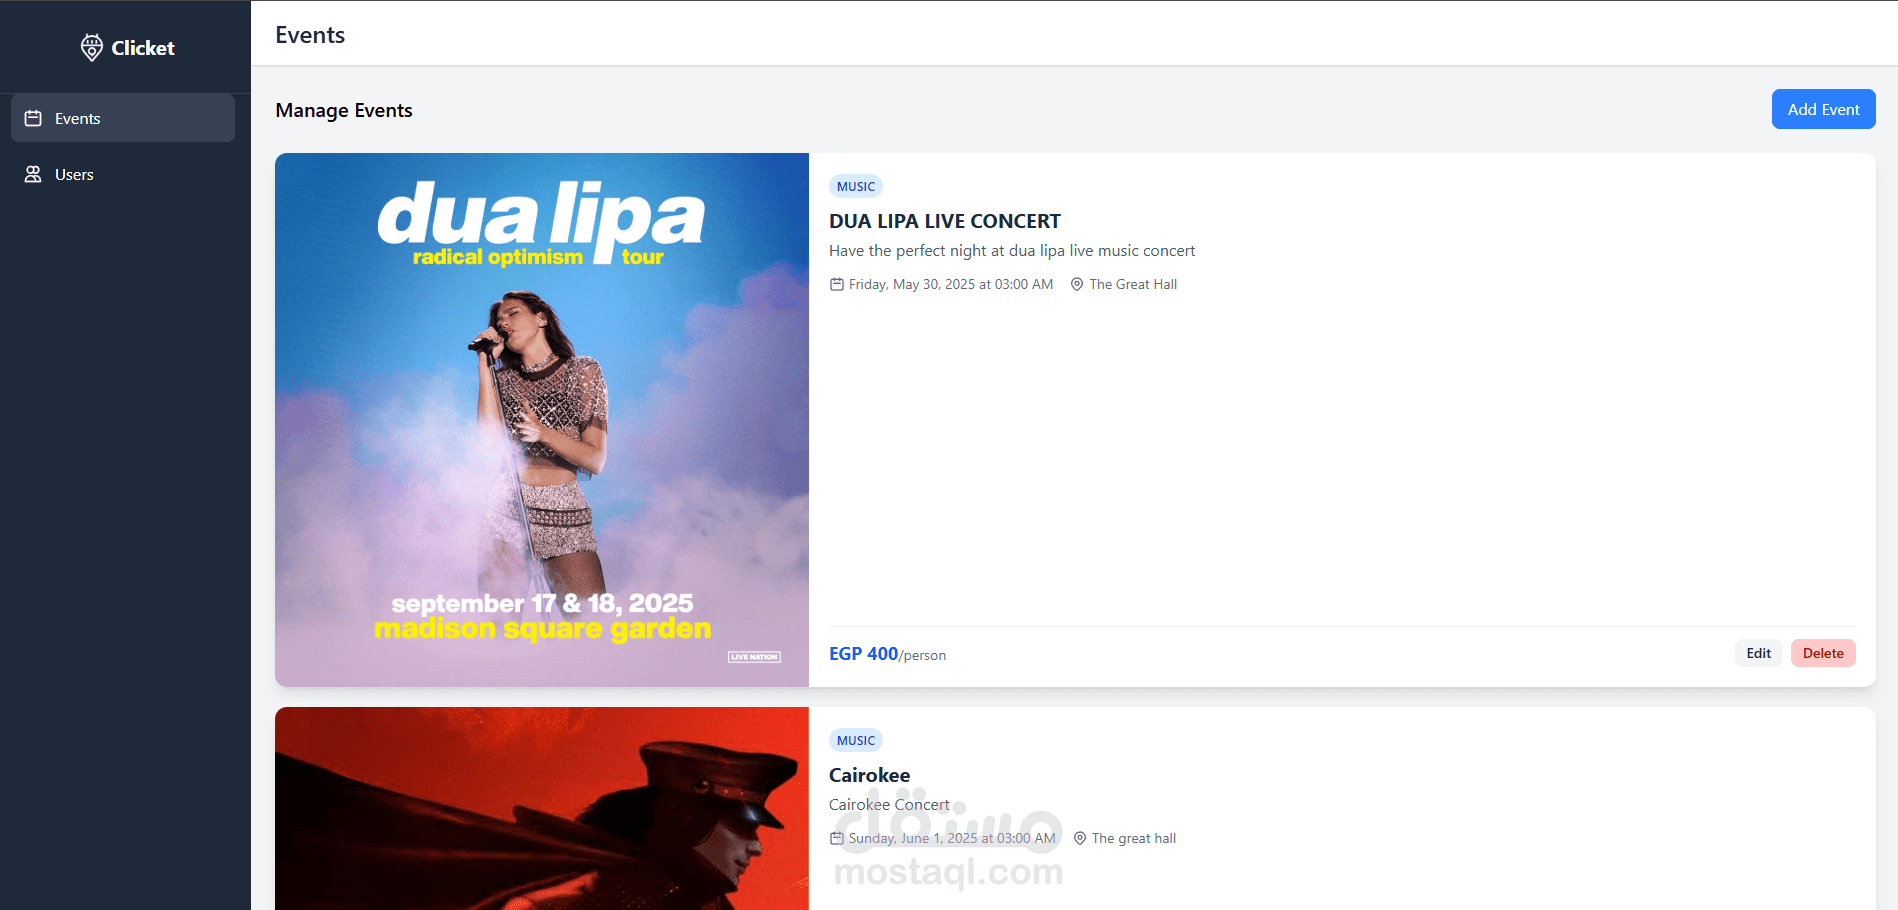The height and width of the screenshot is (910, 1898).
Task: Click the Manage Events heading
Action: (344, 110)
